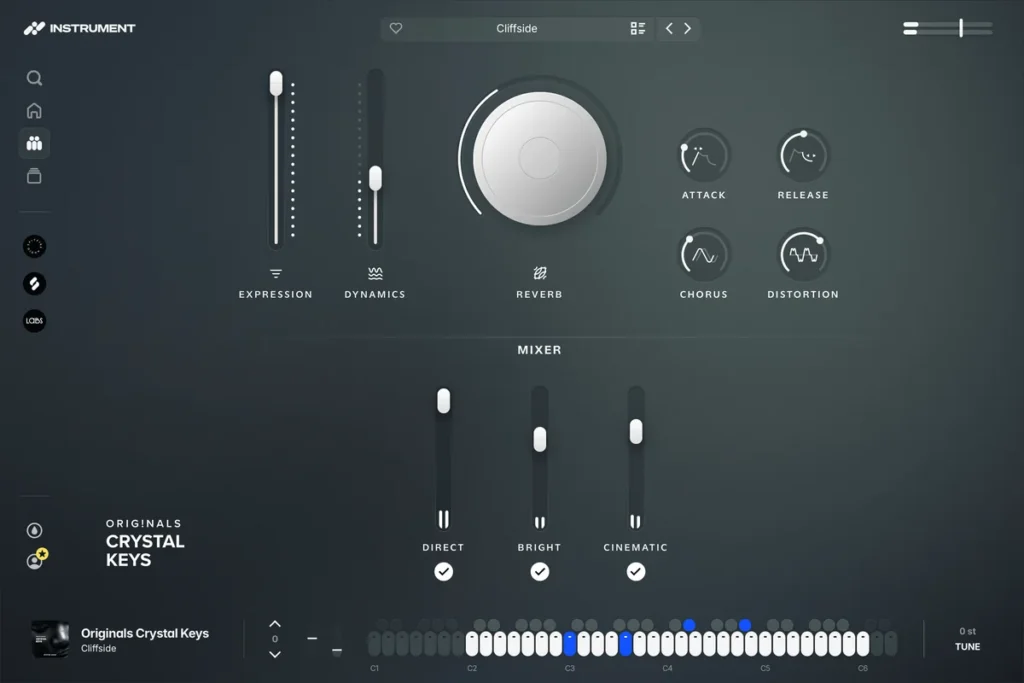
Task: Open the collections box icon in sidebar
Action: pos(34,176)
